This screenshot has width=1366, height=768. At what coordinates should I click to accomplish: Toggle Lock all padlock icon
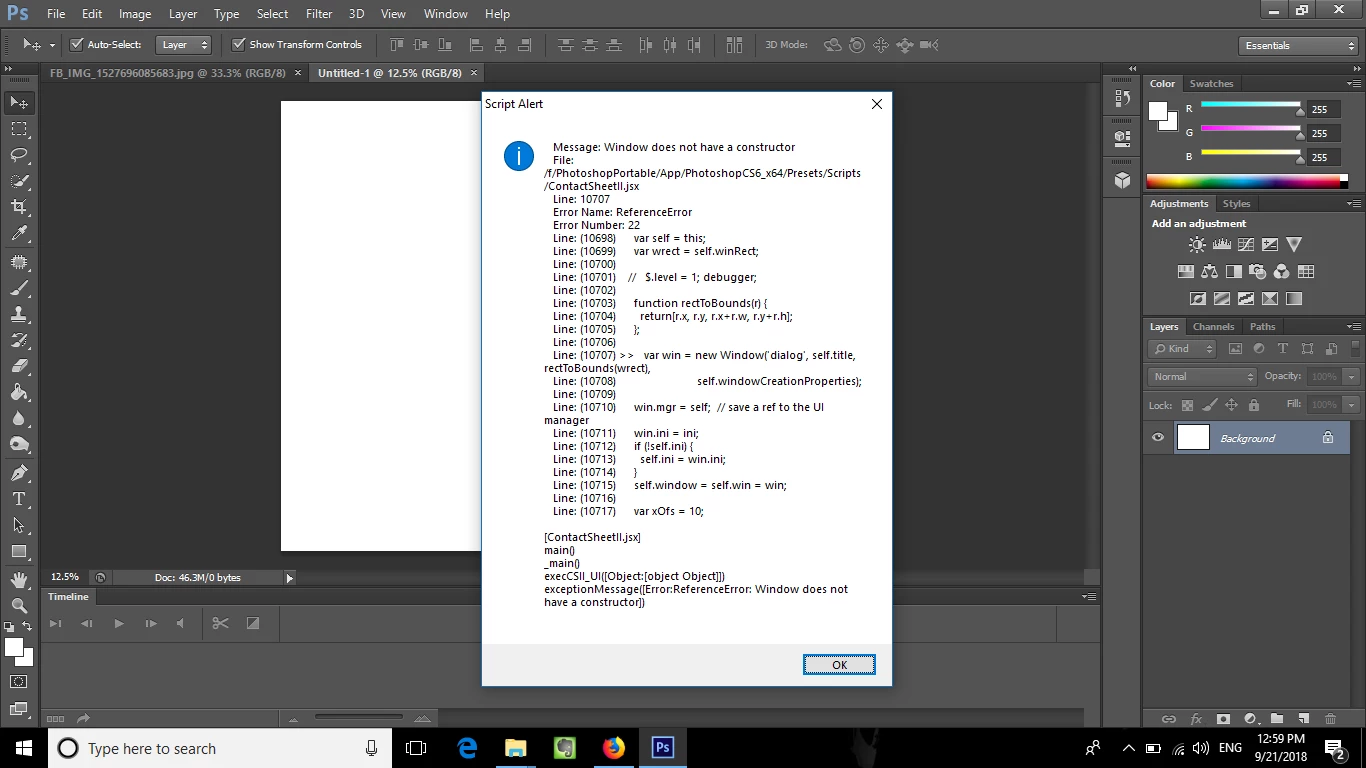tap(1254, 405)
